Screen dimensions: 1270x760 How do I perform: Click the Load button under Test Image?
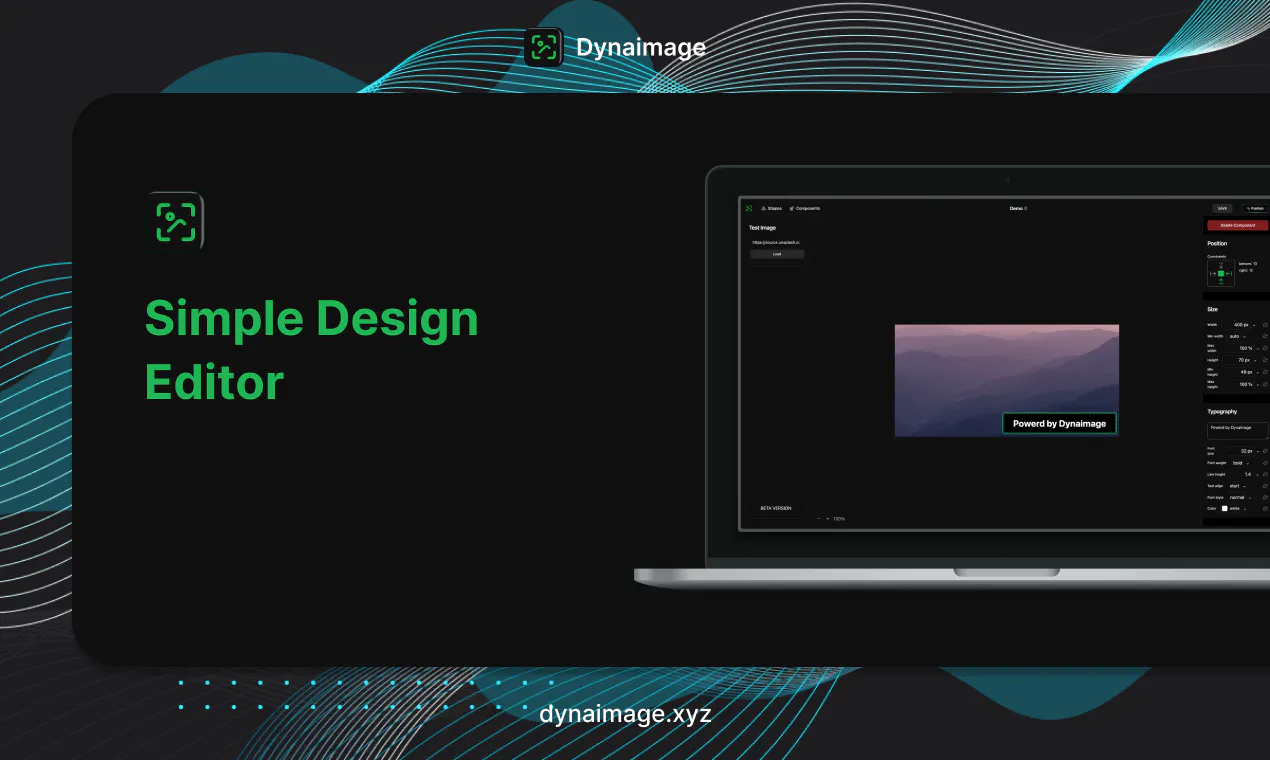pyautogui.click(x=777, y=254)
